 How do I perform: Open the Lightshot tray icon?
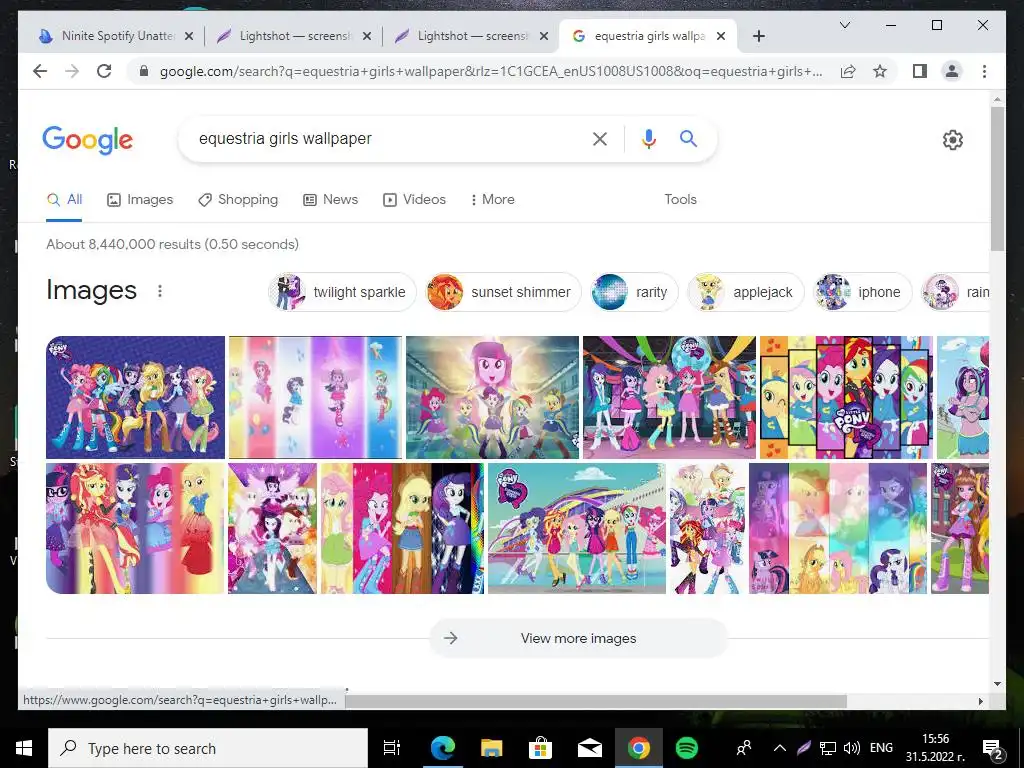point(803,748)
